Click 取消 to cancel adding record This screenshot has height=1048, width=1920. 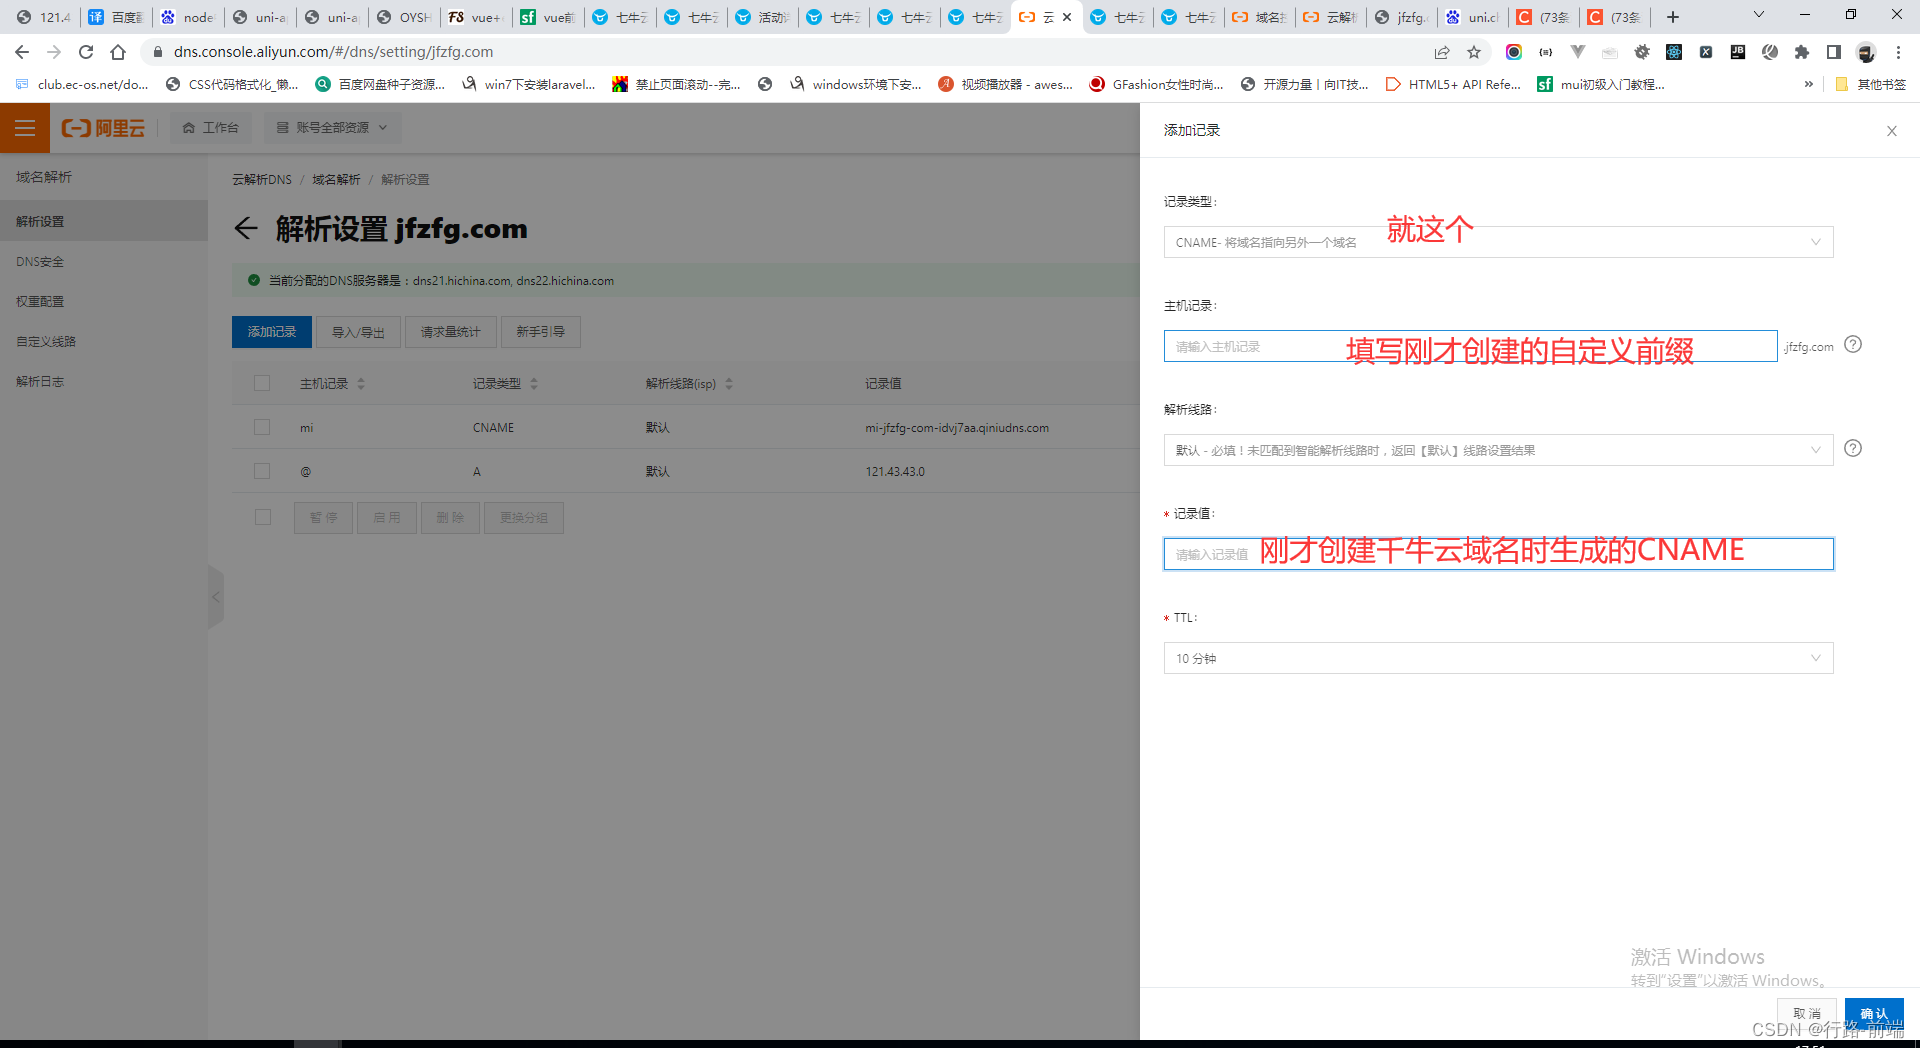click(x=1807, y=1014)
